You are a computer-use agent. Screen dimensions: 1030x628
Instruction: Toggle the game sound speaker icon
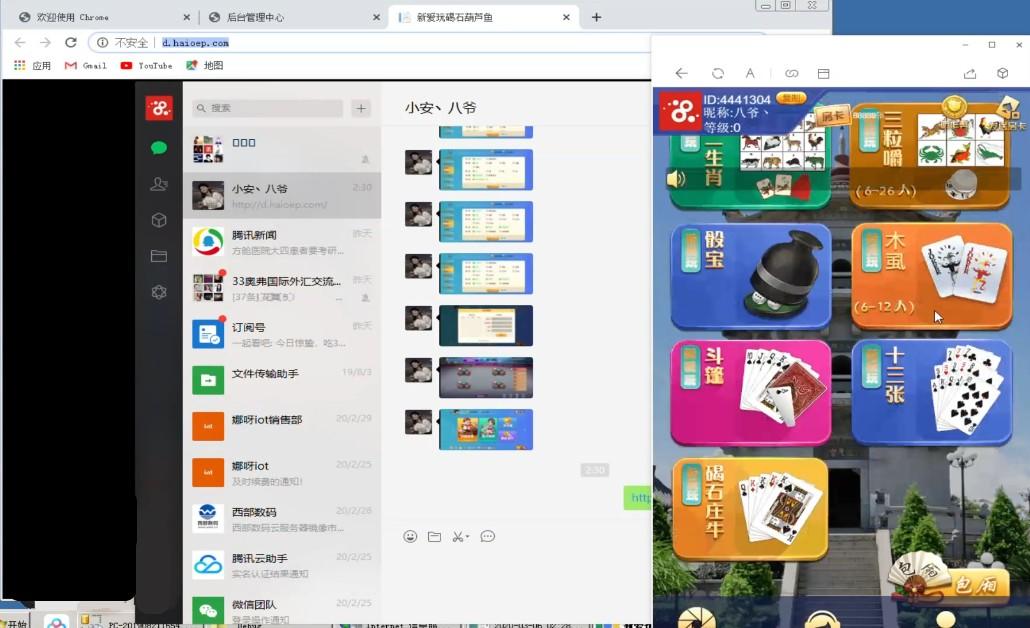tap(677, 179)
